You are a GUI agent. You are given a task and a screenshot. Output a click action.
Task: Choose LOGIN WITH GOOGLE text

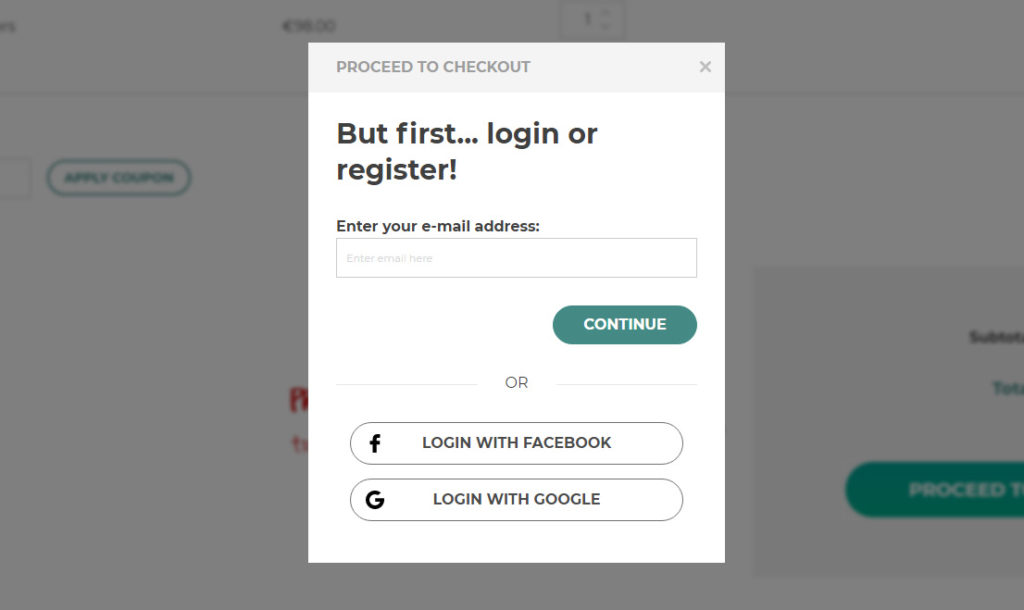tap(516, 500)
